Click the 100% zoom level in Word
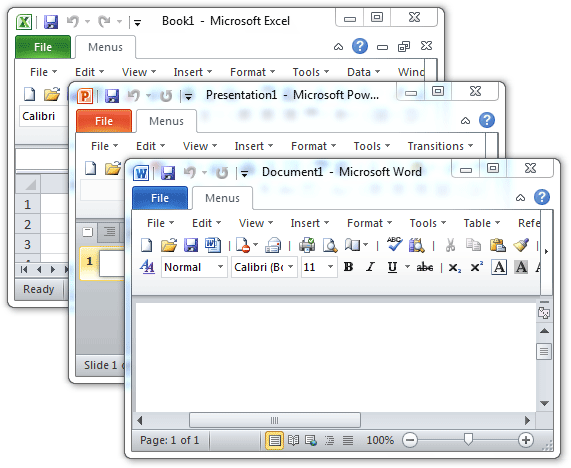 click(x=380, y=440)
